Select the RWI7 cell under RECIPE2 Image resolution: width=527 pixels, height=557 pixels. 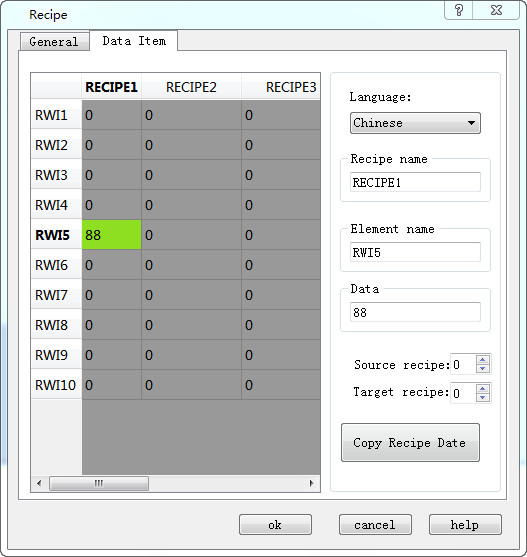pos(191,295)
